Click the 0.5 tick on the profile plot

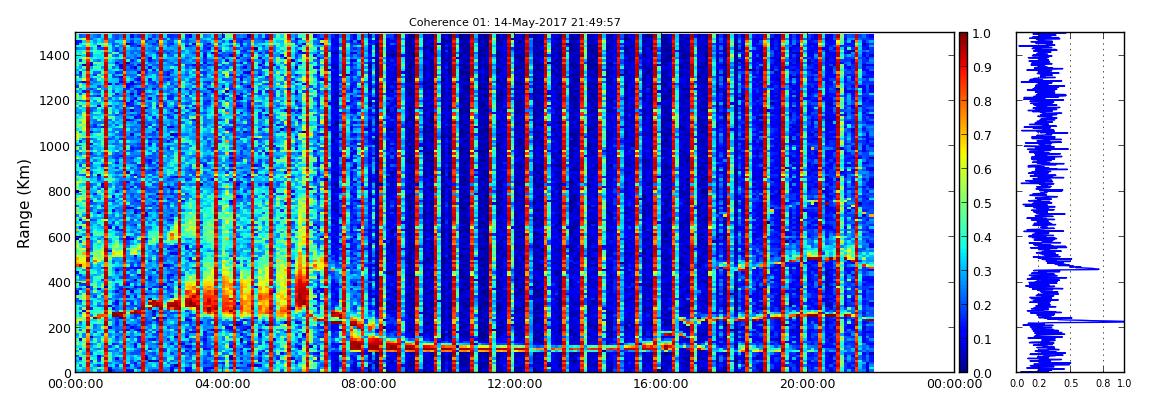tap(1071, 384)
